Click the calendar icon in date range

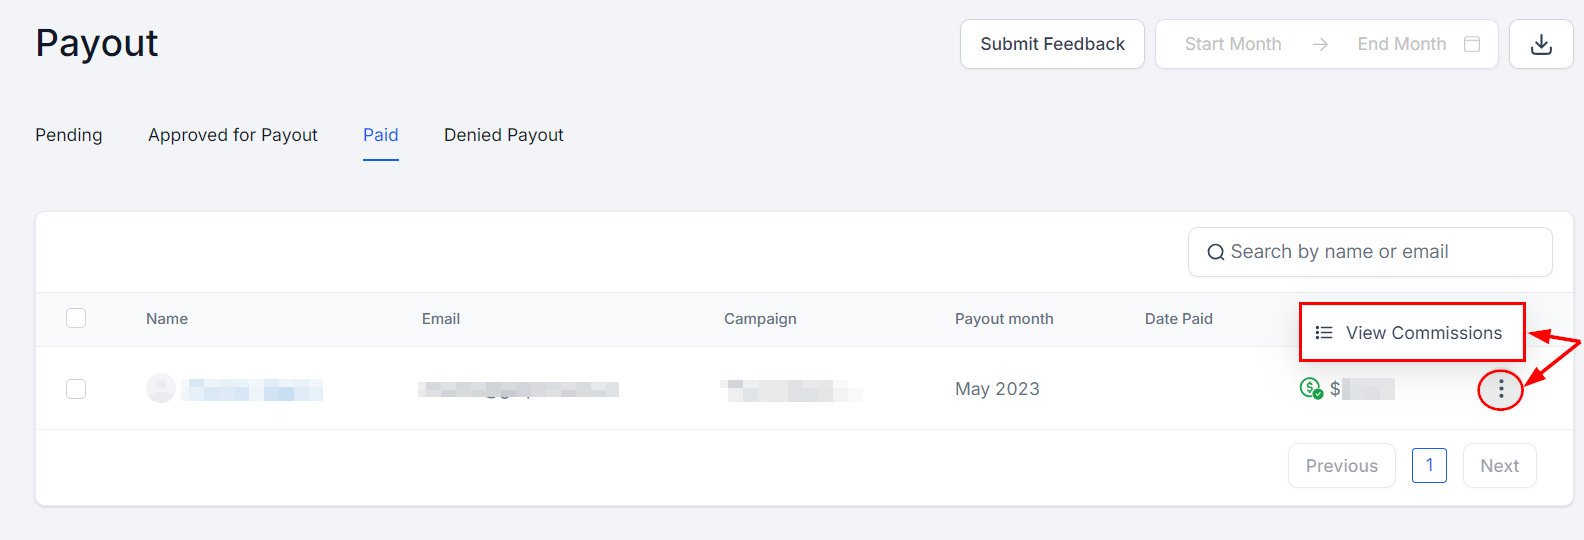point(1472,44)
